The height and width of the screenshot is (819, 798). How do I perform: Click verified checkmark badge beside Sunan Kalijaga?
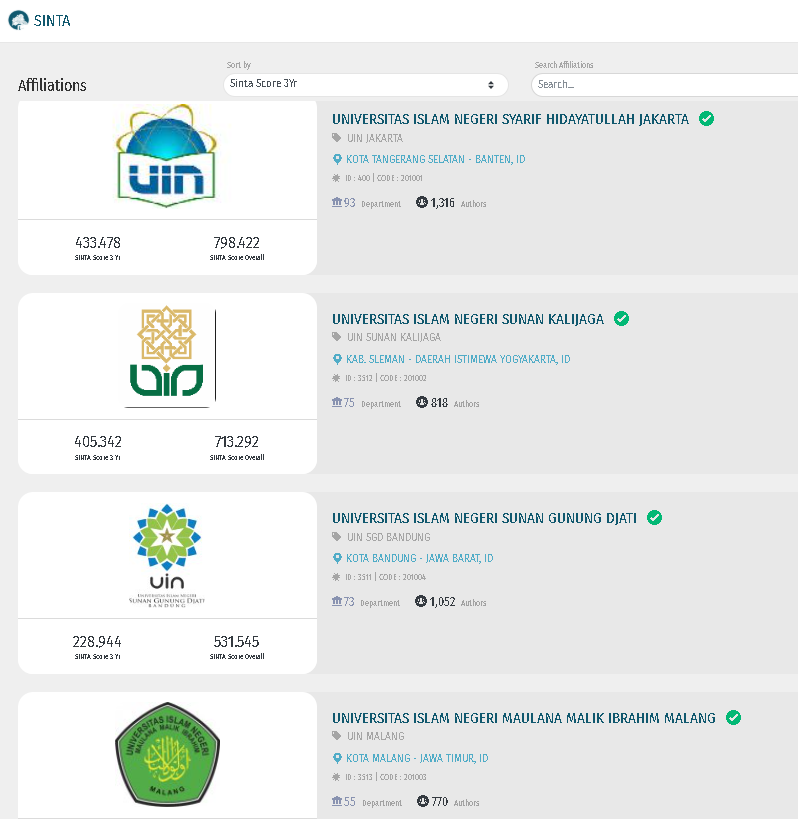tap(621, 319)
